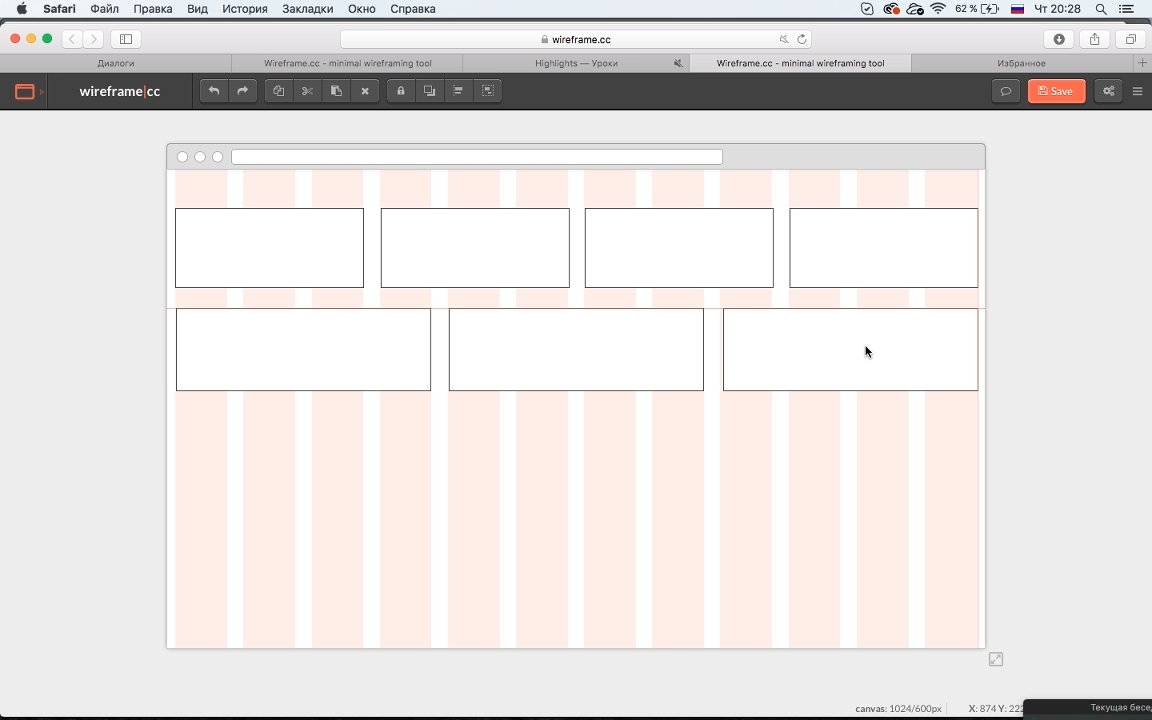Show Safari downloads arrow button
The width and height of the screenshot is (1152, 720).
pyautogui.click(x=1059, y=39)
